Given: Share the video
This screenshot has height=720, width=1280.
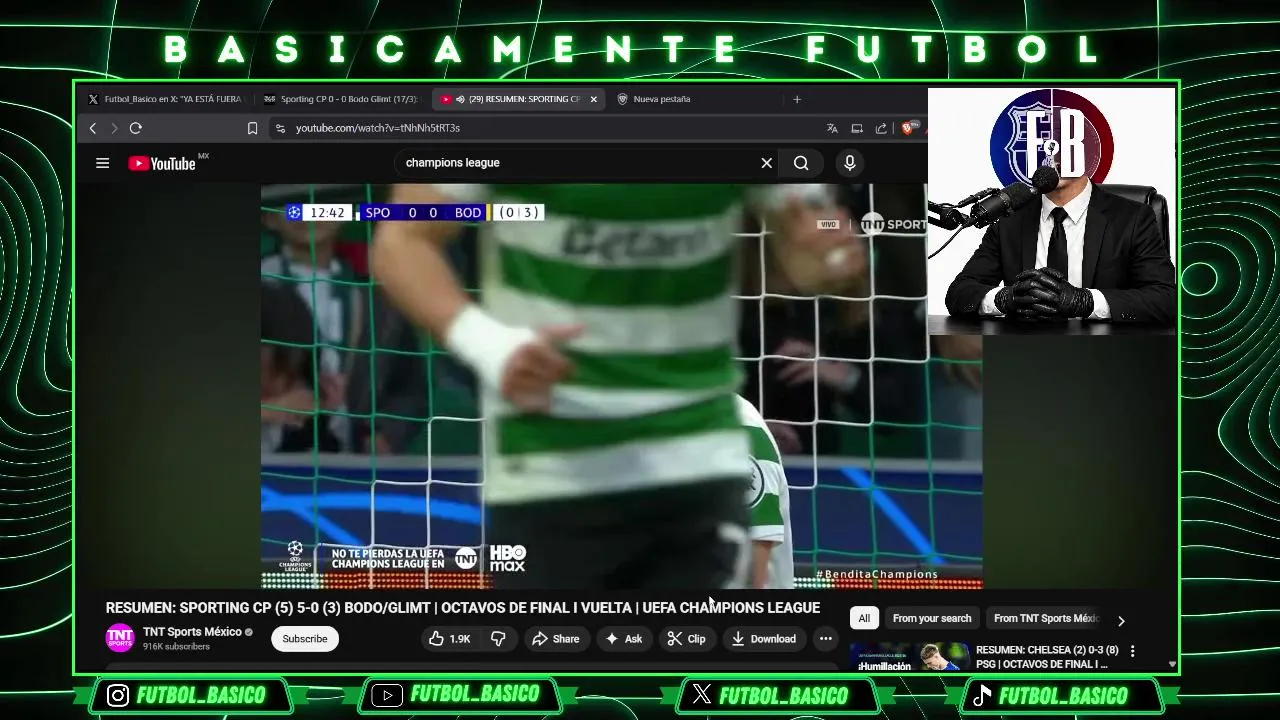Looking at the screenshot, I should pos(555,639).
